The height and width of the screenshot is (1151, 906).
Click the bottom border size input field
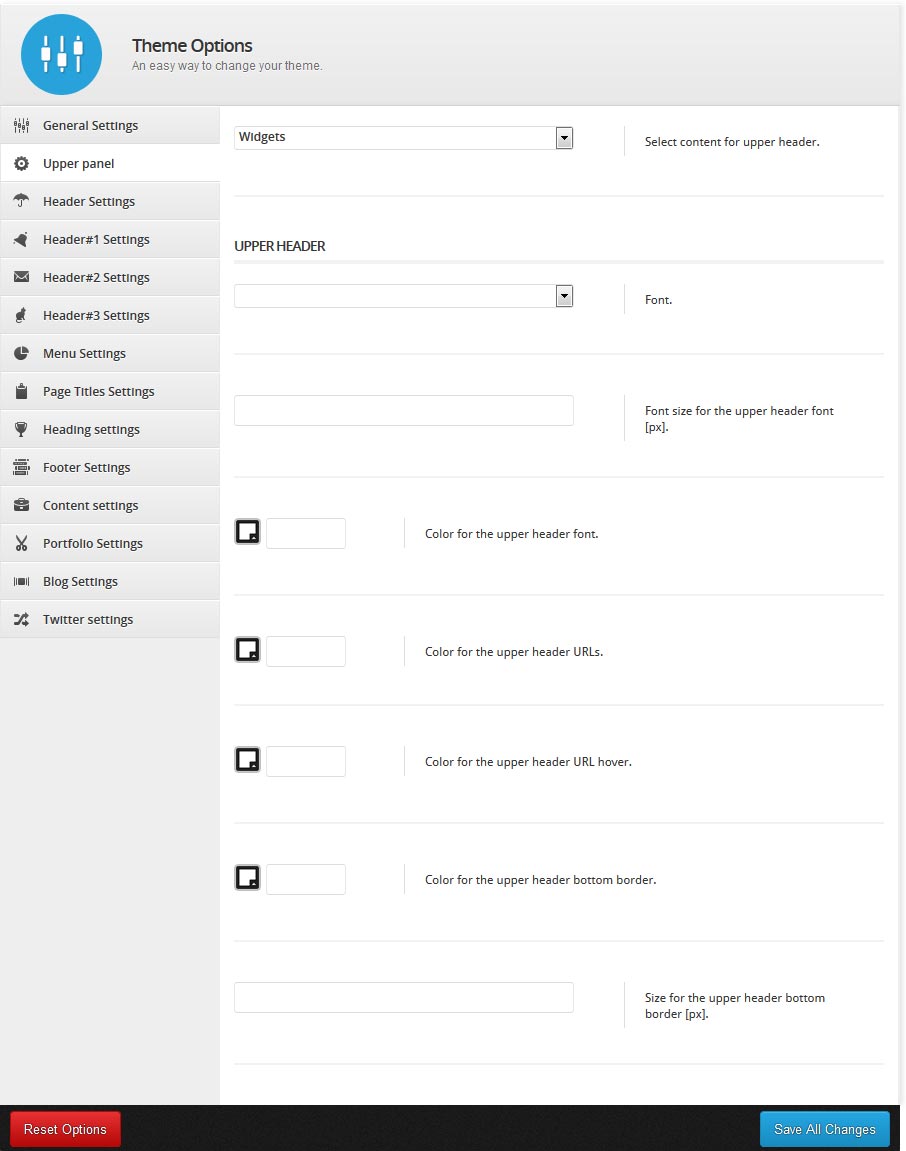pos(403,998)
